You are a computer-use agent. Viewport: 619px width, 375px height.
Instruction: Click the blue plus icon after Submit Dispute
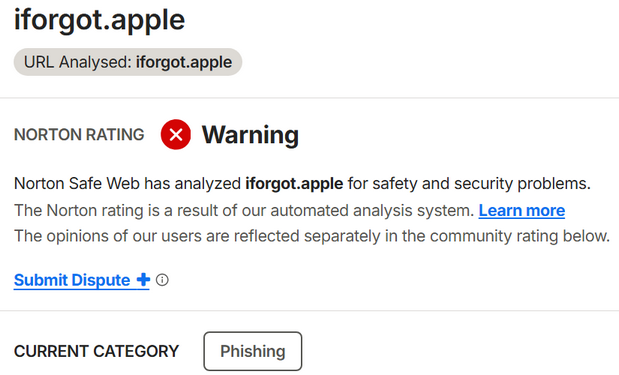pos(143,279)
